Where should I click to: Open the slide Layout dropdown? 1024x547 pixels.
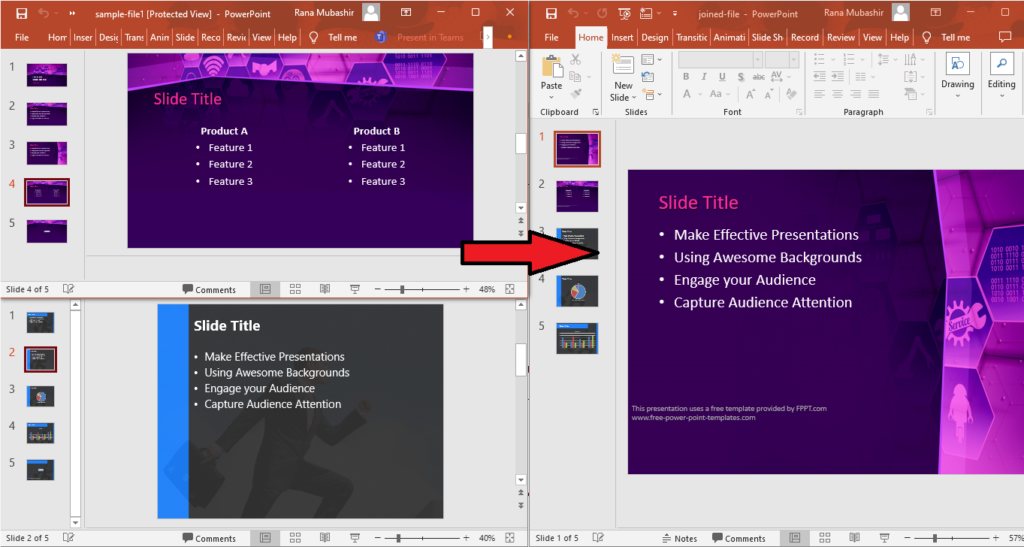649,60
